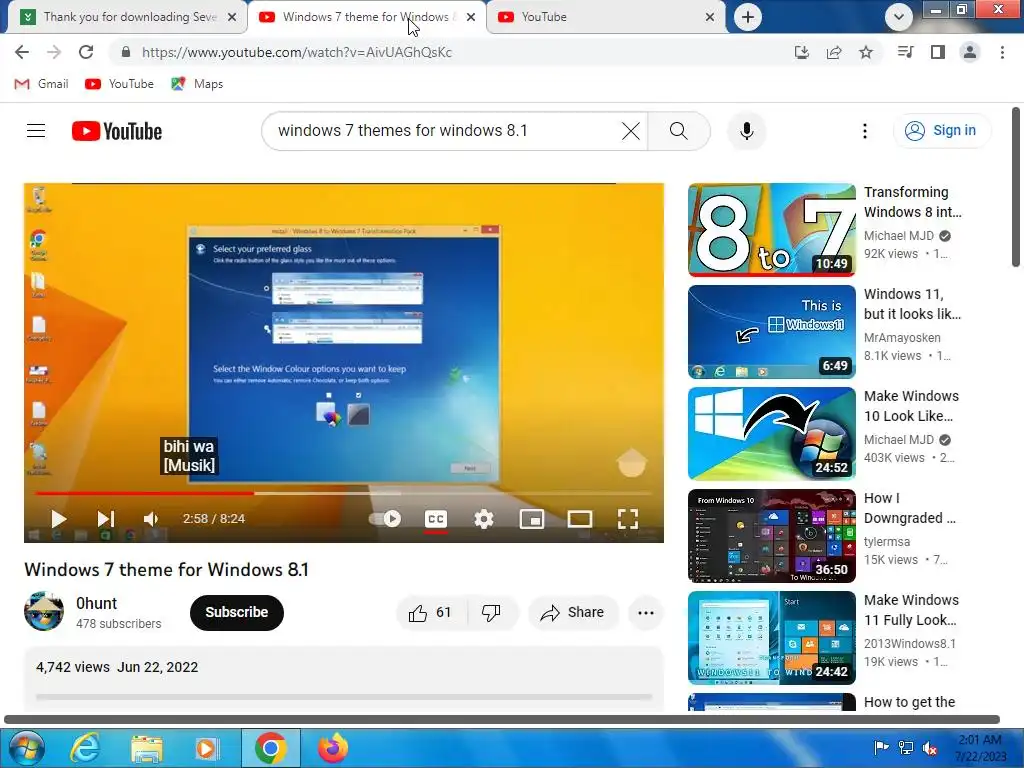Close the 'Thank you for downloading' tab
Image resolution: width=1024 pixels, height=768 pixels.
click(232, 17)
